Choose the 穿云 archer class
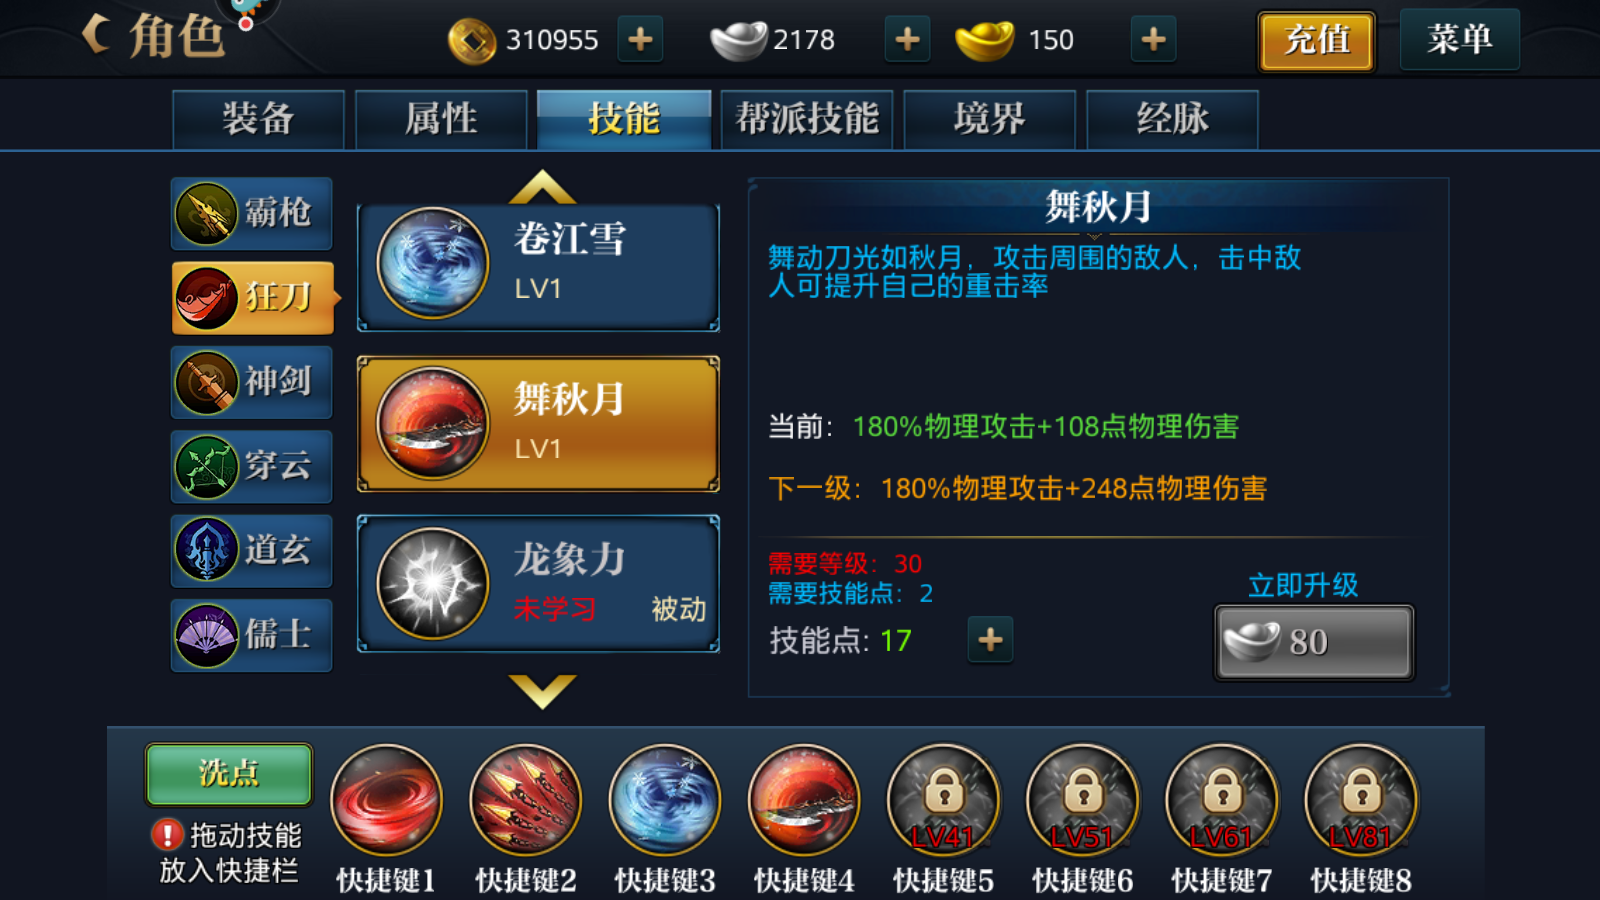Image resolution: width=1600 pixels, height=900 pixels. (x=251, y=466)
